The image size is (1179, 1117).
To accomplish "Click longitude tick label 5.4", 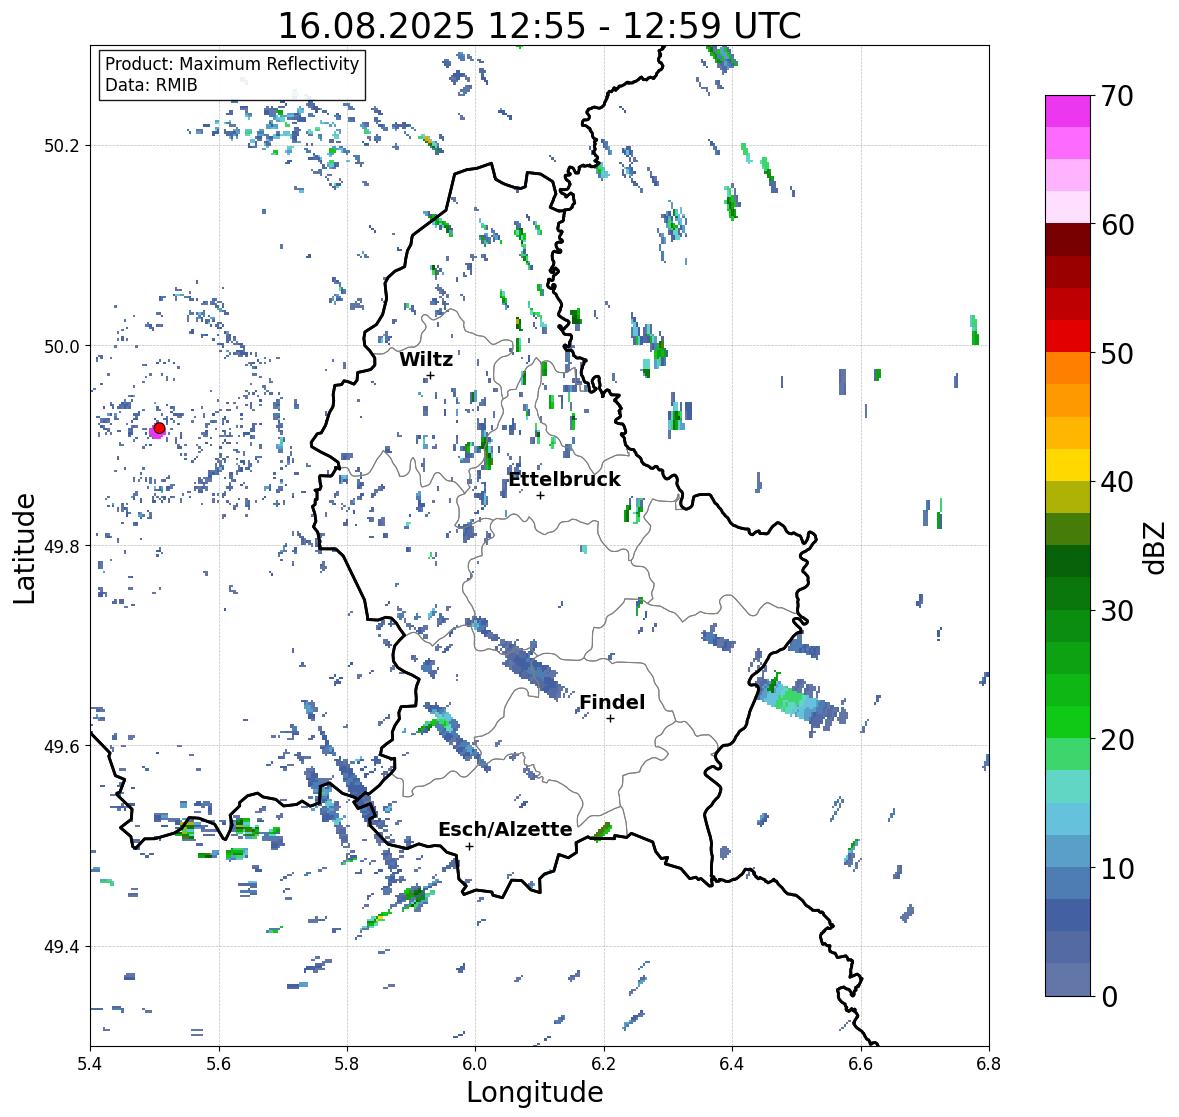I will (90, 1063).
